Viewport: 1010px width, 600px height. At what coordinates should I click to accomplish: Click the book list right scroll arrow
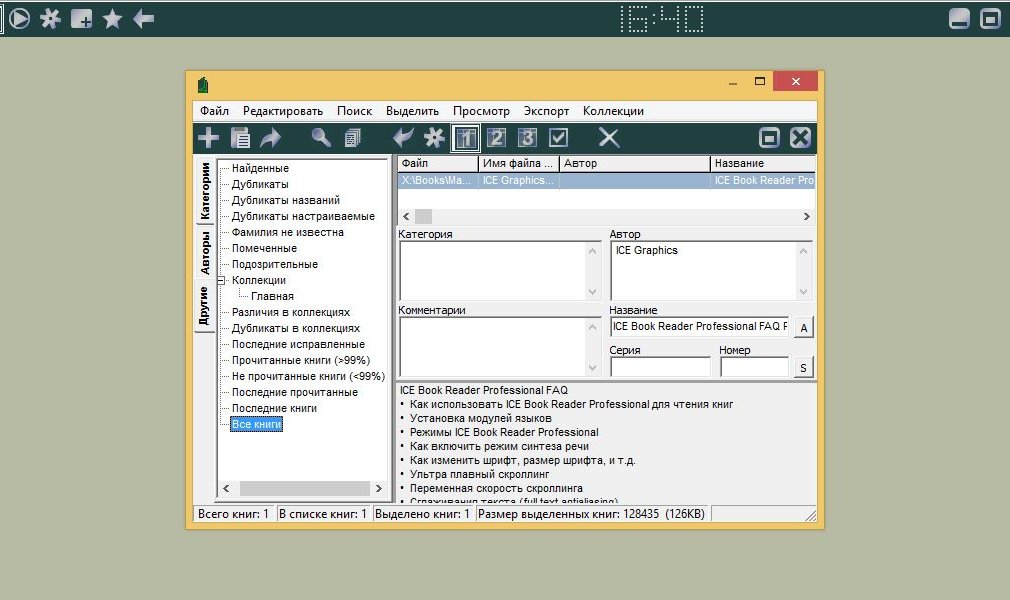tap(806, 217)
